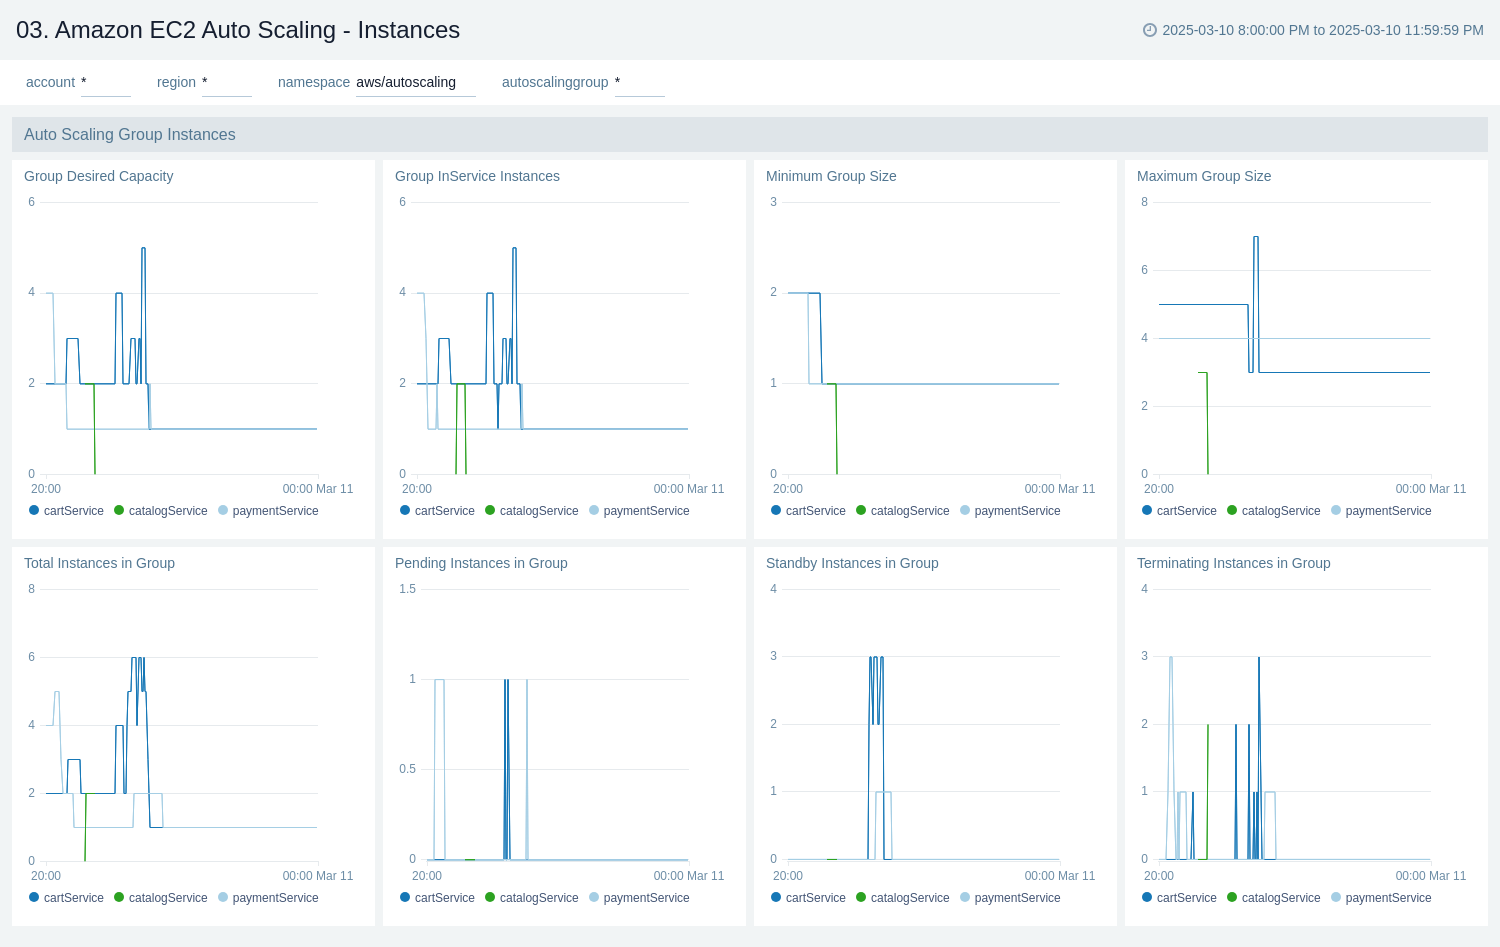Click the blue paymentService color swatch under Terminating Instances

[x=1335, y=898]
